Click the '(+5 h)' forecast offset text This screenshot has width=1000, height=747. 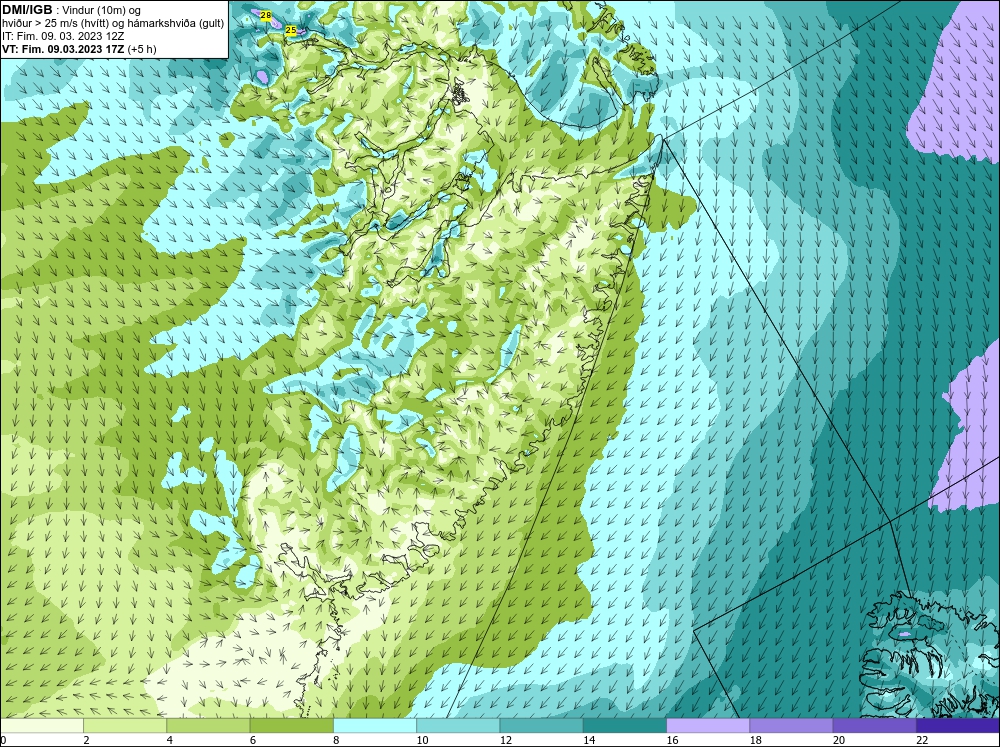142,49
